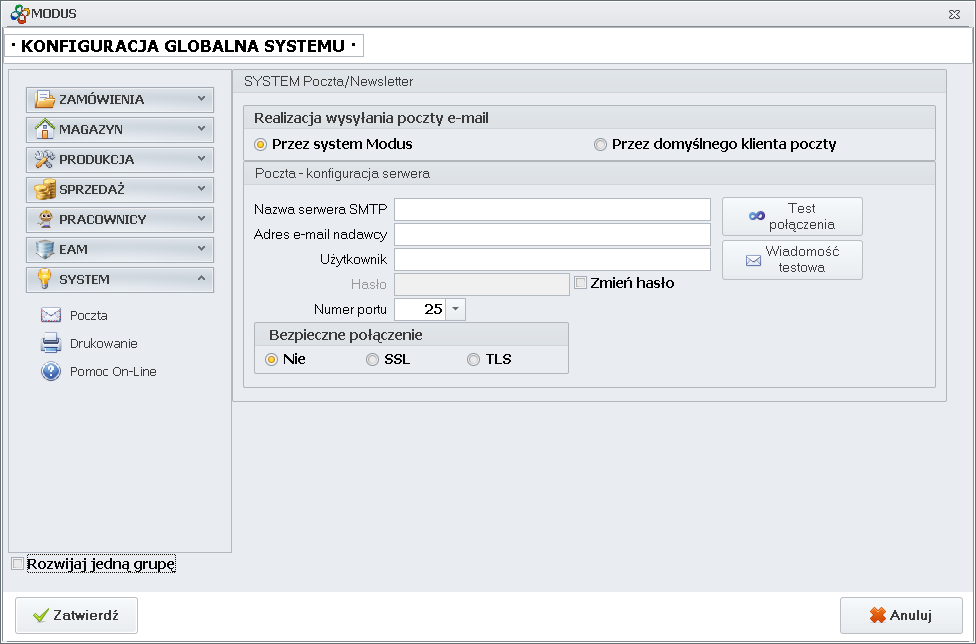Select the ZAMÓWIENIA group label
Viewport: 976px width, 644px height.
point(101,100)
